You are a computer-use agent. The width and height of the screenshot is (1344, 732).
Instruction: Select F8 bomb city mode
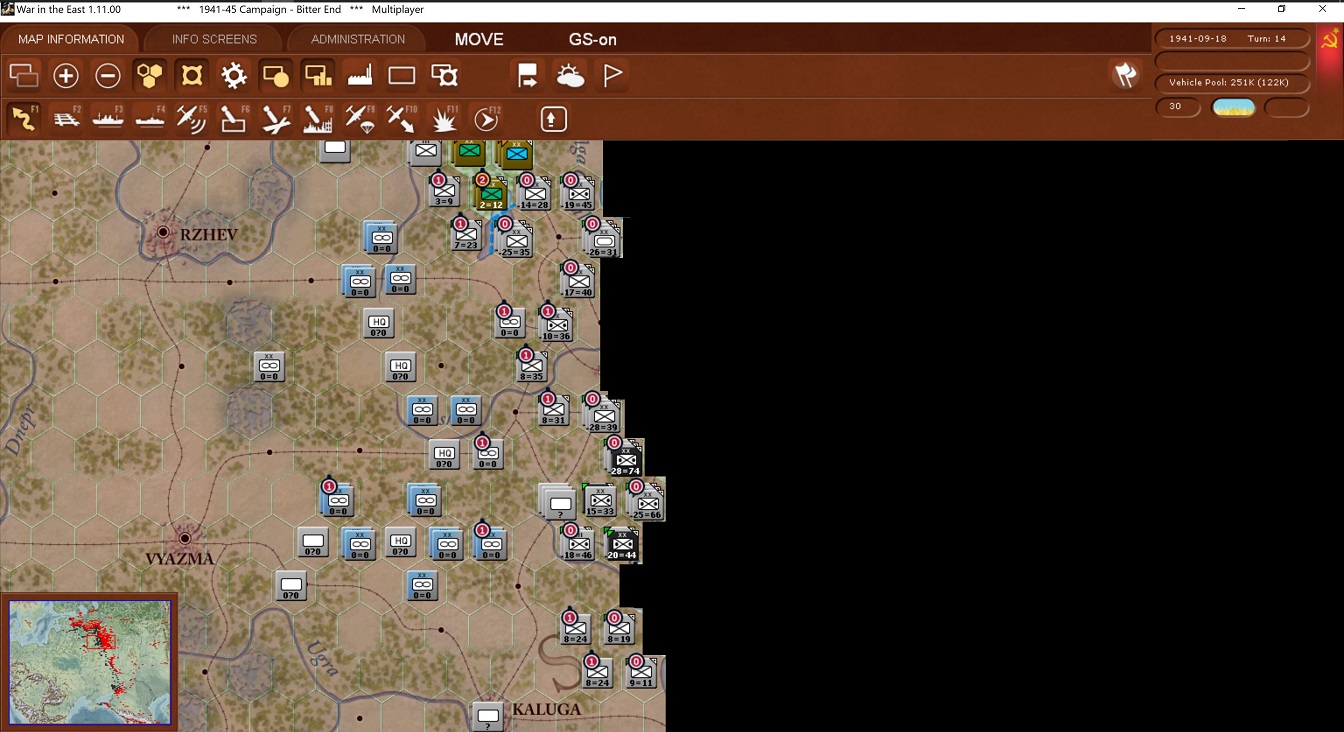tap(317, 118)
